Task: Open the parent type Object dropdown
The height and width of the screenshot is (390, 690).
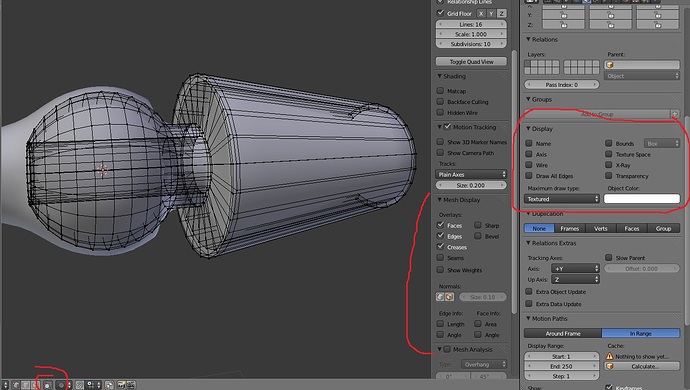Action: [x=642, y=76]
